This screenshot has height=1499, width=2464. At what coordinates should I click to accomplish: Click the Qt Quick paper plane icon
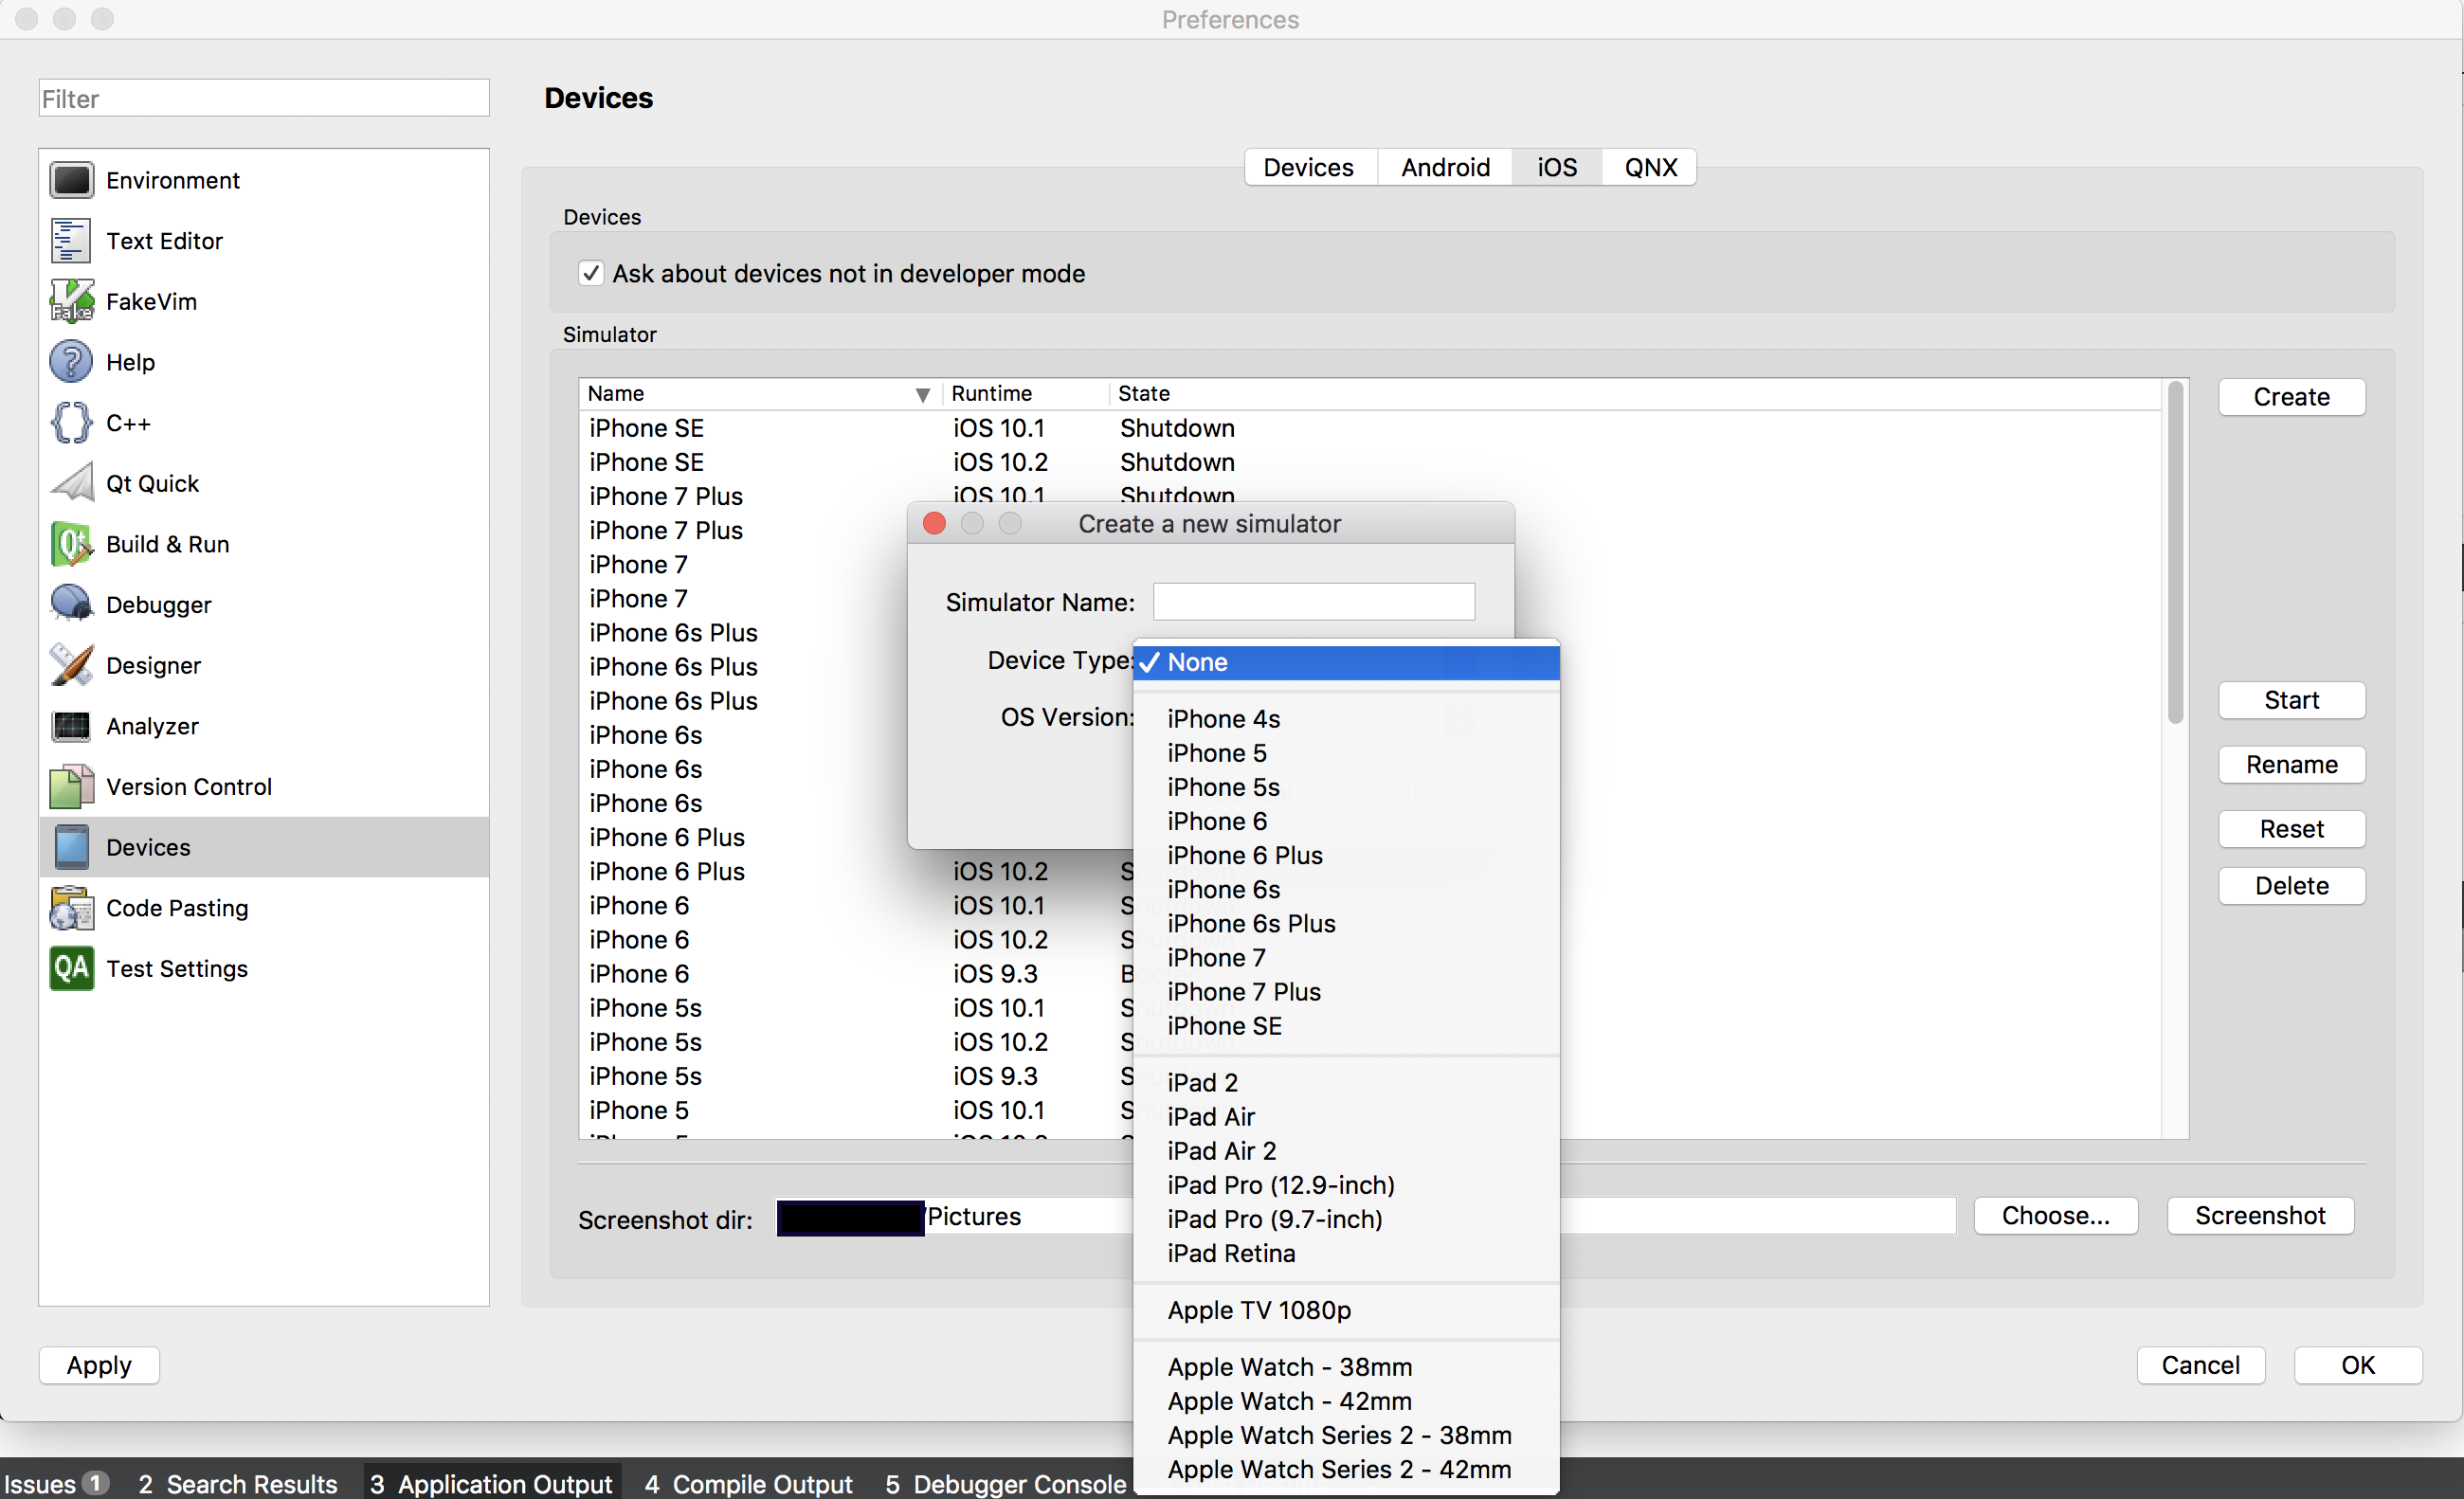[71, 483]
